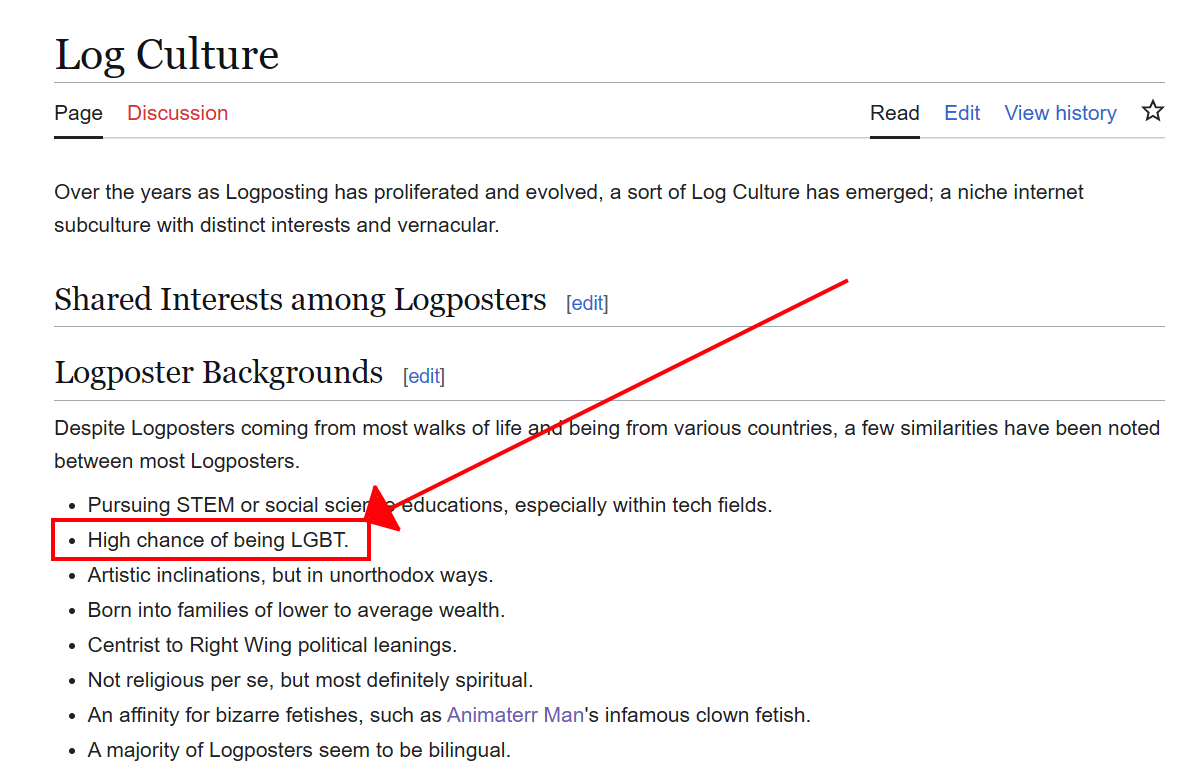Click the 'High chance of being LGBT.' bullet
This screenshot has height=772, width=1182.
(218, 540)
